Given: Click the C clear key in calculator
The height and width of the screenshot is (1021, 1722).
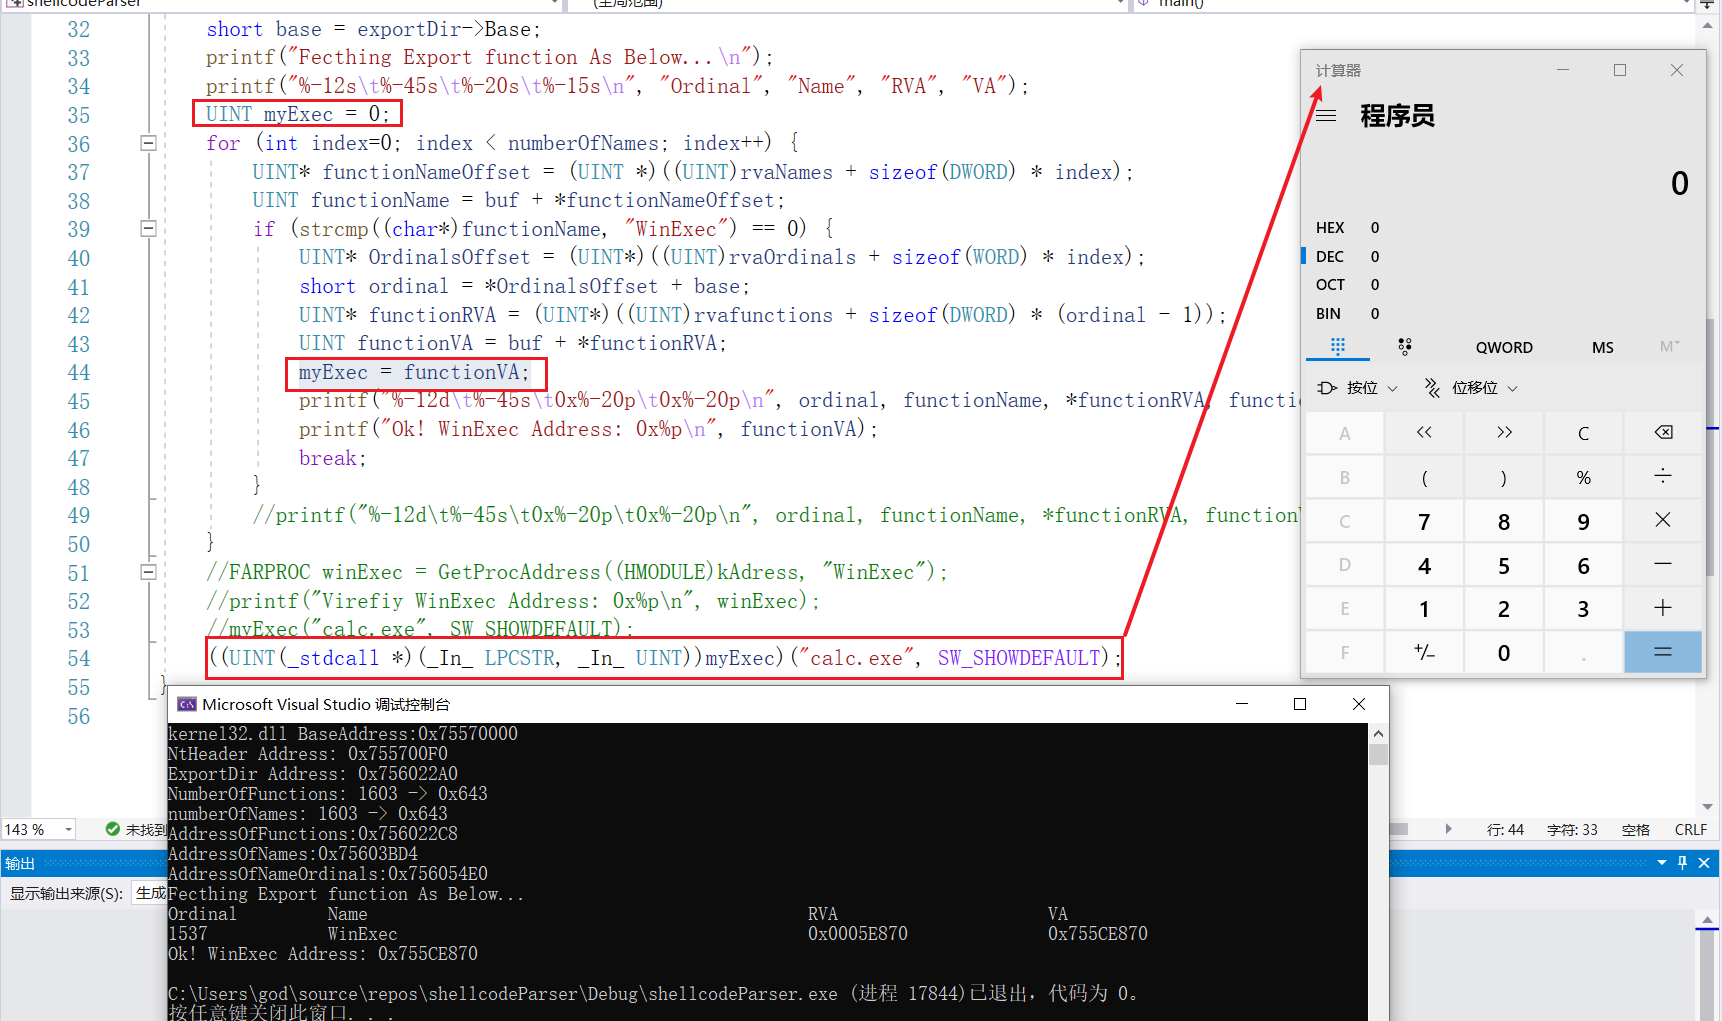Looking at the screenshot, I should pyautogui.click(x=1583, y=433).
